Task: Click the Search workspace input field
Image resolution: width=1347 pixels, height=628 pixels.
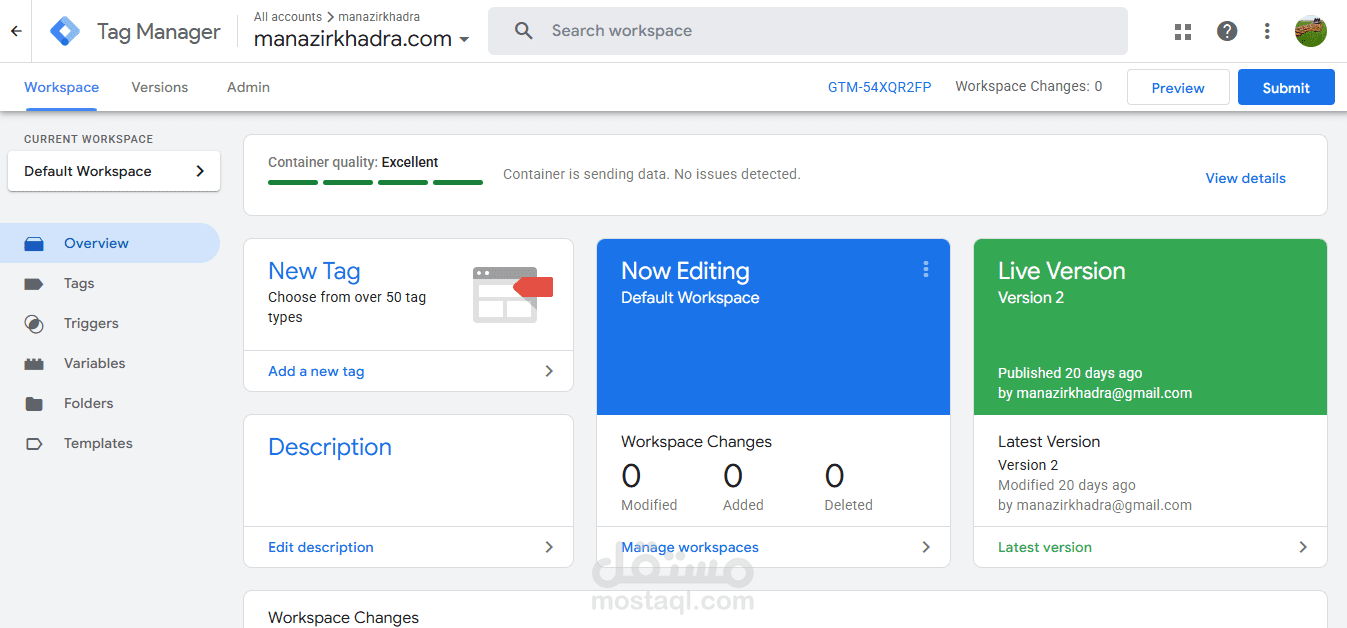Action: pyautogui.click(x=808, y=31)
